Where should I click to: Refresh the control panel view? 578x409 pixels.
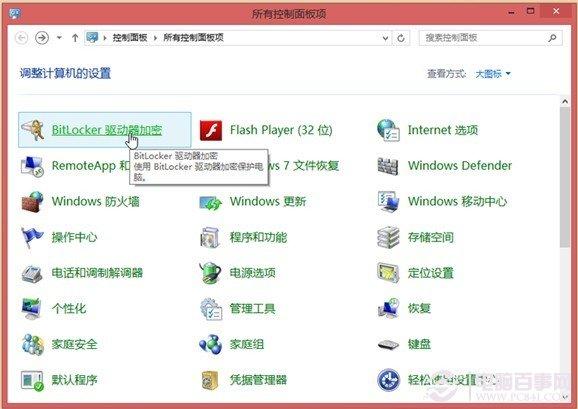401,38
